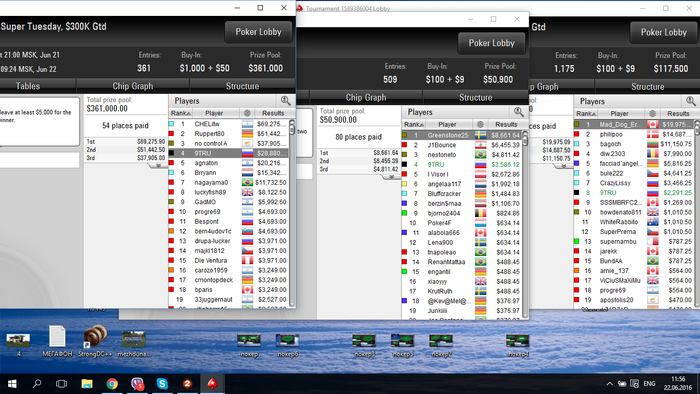Switch ENG input language indicator
This screenshot has height=394, width=700.
650,384
